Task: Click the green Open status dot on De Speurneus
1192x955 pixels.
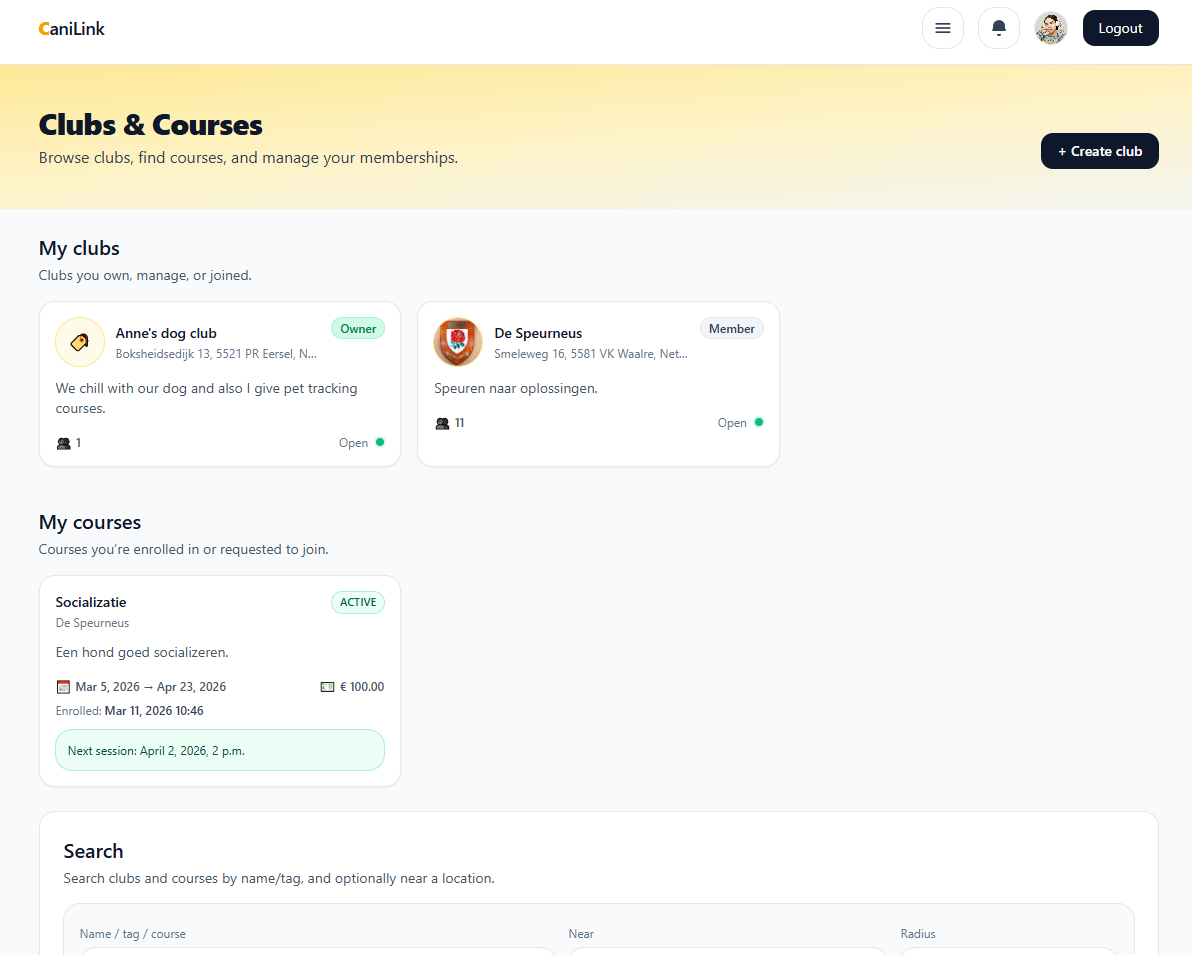Action: [x=759, y=422]
